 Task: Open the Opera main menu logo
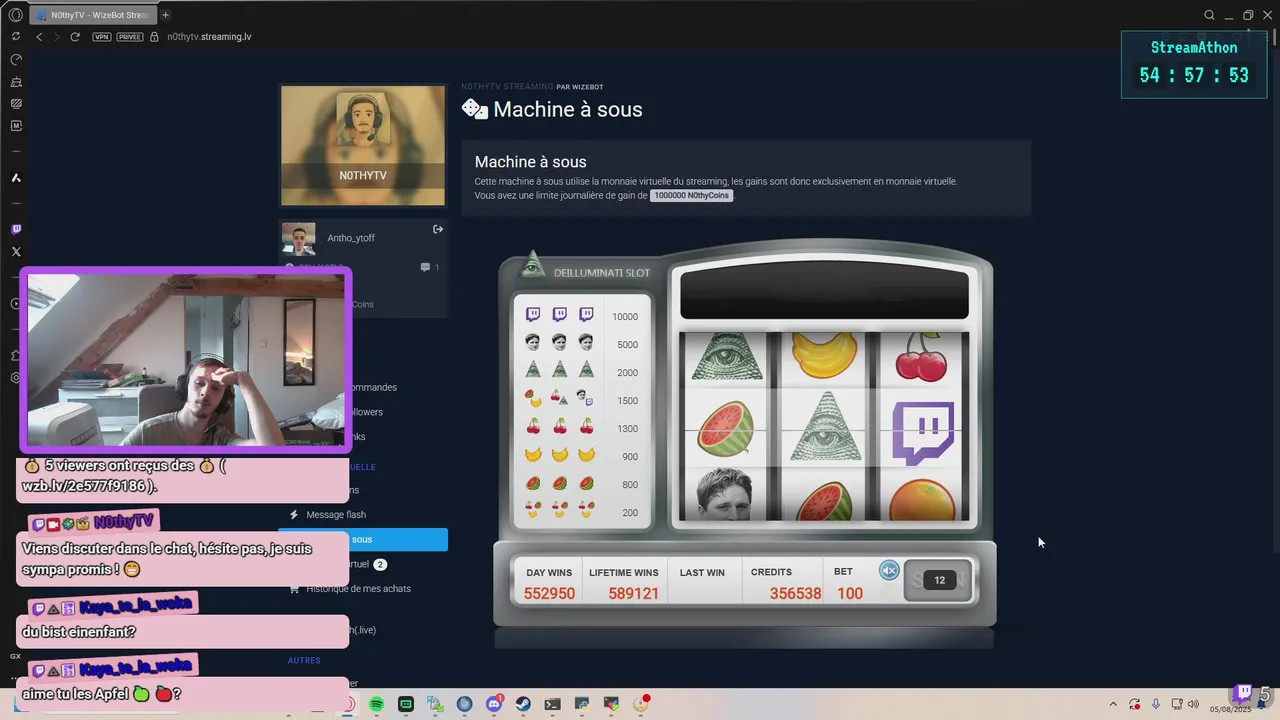(15, 15)
